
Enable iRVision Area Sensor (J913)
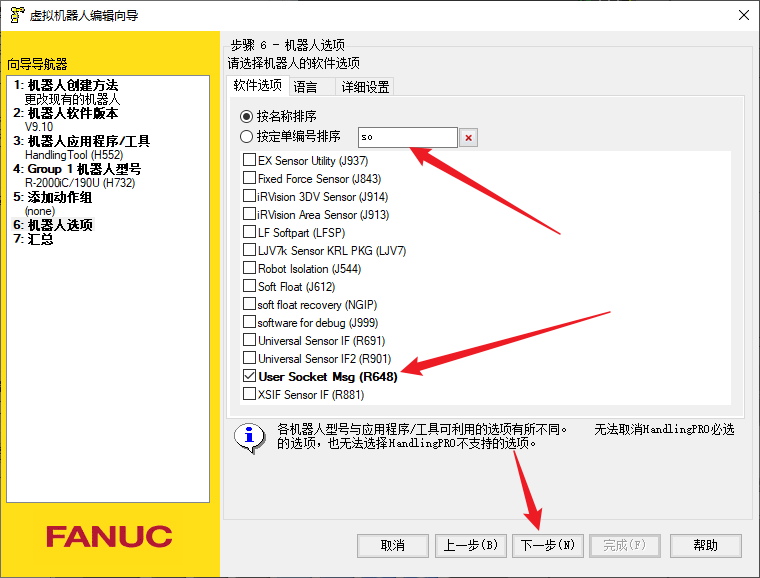pyautogui.click(x=250, y=214)
